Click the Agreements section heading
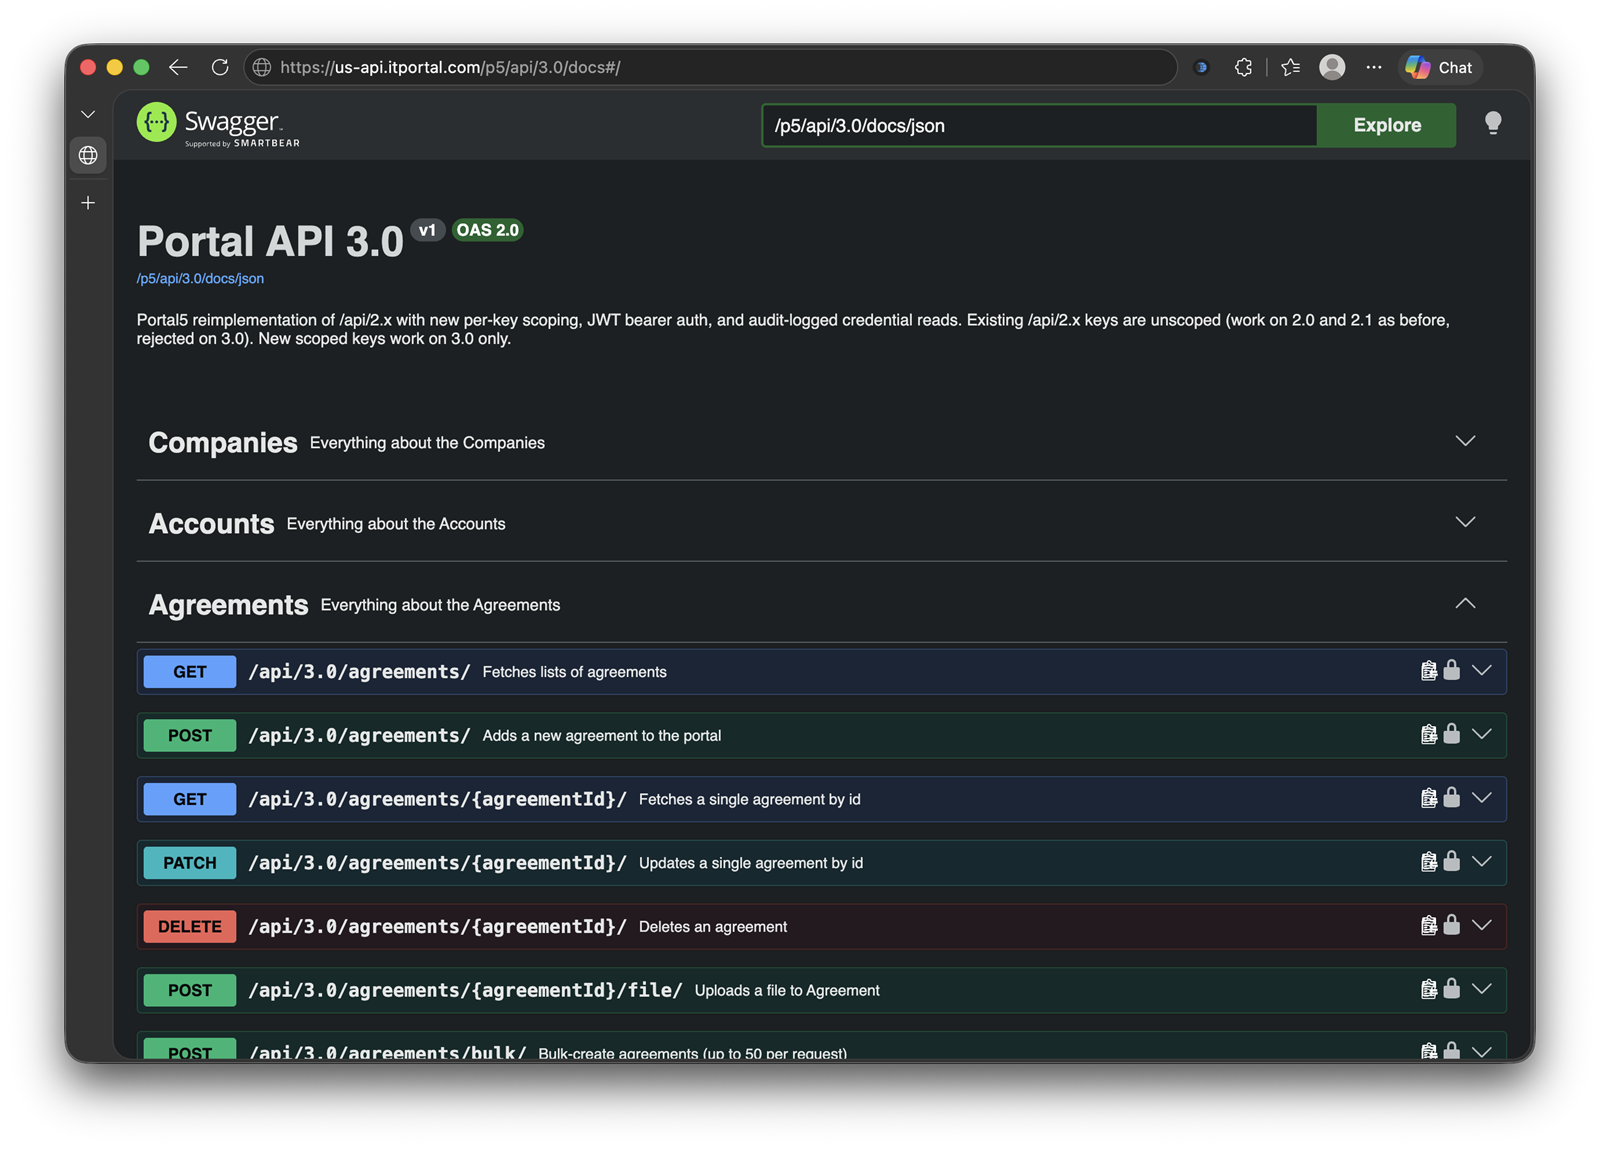 pyautogui.click(x=228, y=604)
